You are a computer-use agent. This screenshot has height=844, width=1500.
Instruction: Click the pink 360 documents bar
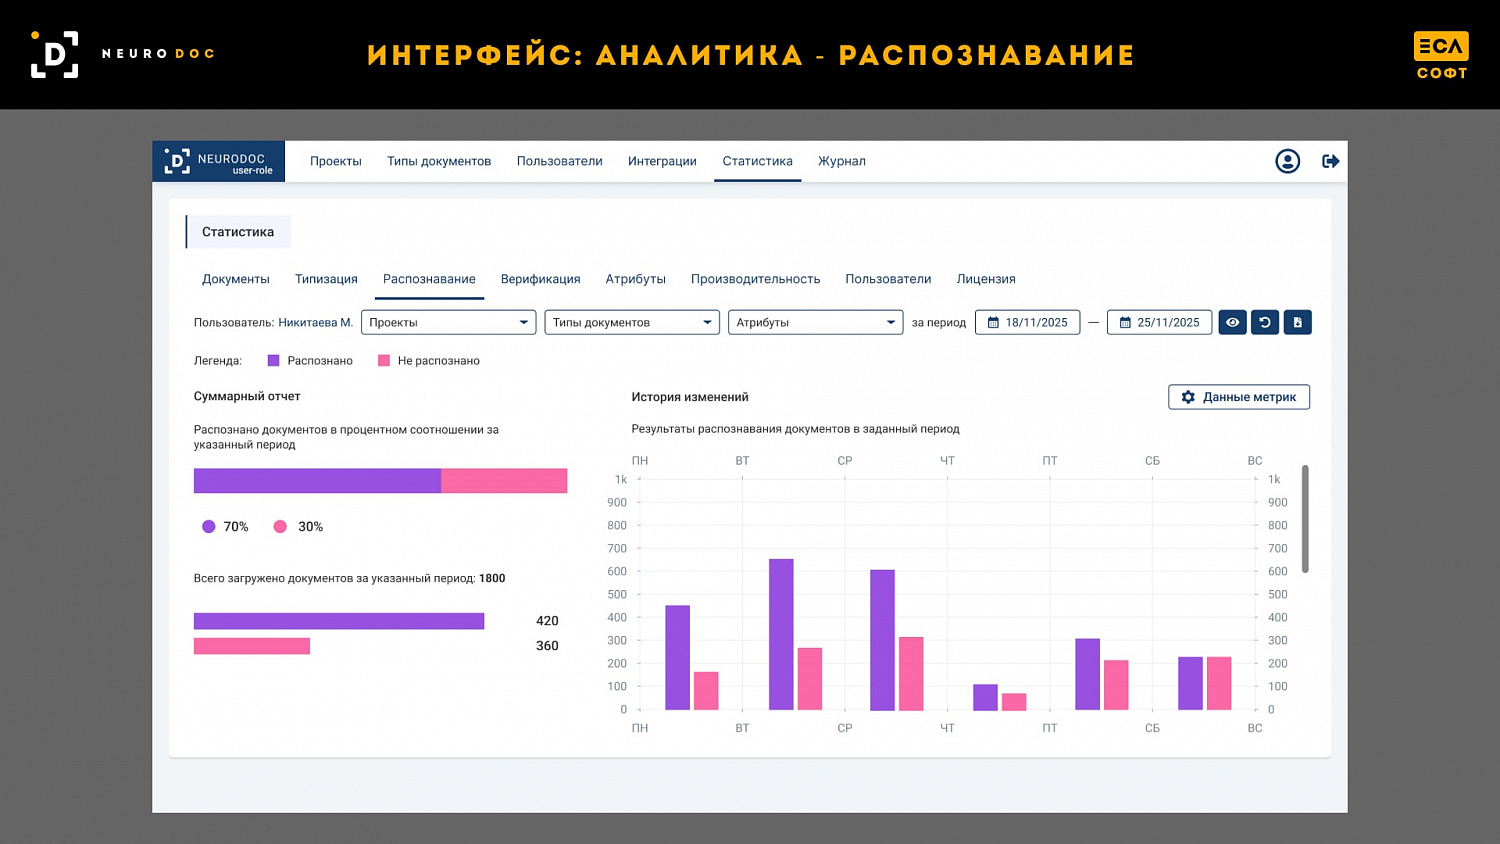252,646
